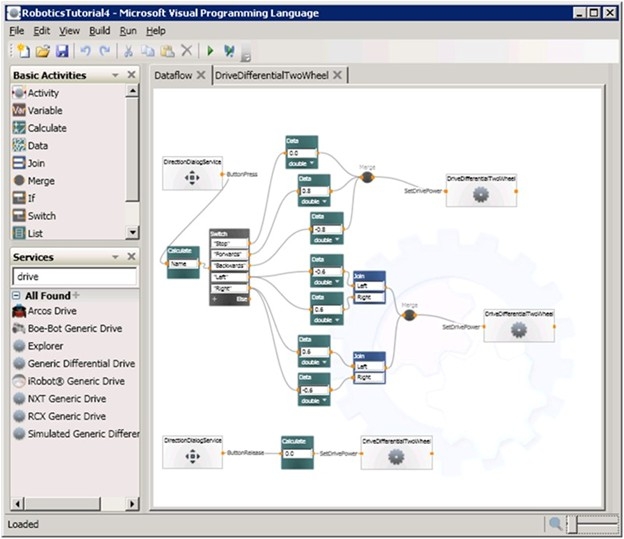Select Generic Differential Drive service
The width and height of the screenshot is (624, 539).
click(74, 363)
